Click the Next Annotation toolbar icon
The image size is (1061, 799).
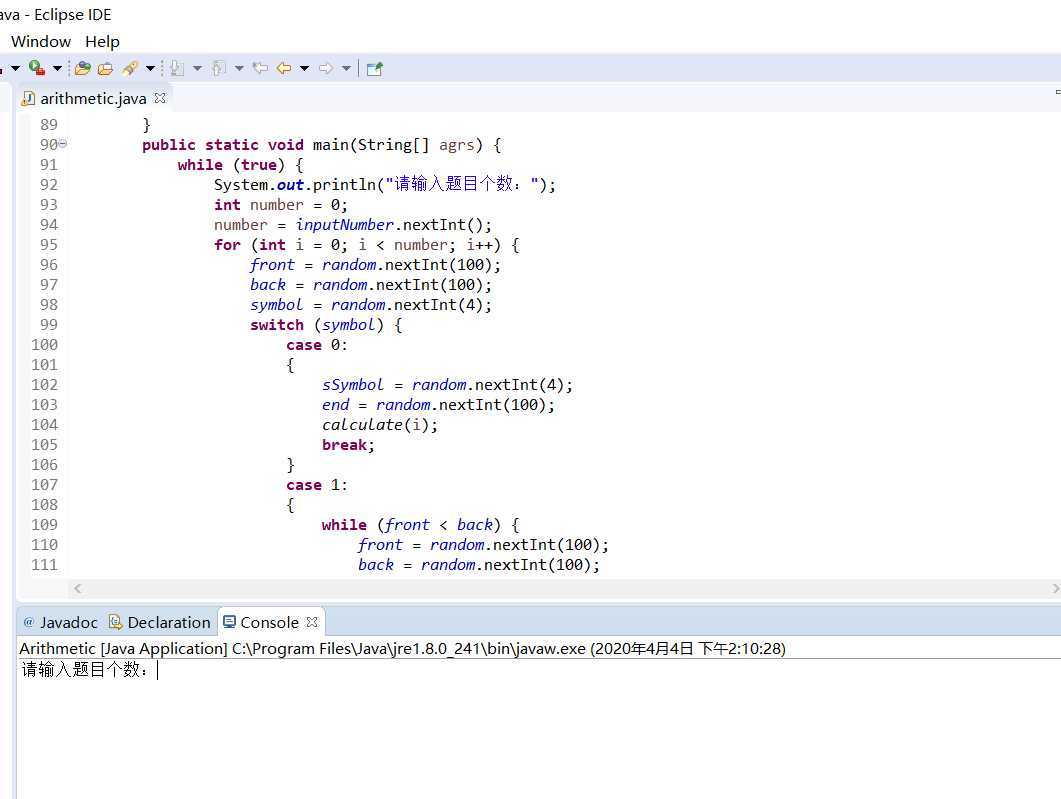177,68
